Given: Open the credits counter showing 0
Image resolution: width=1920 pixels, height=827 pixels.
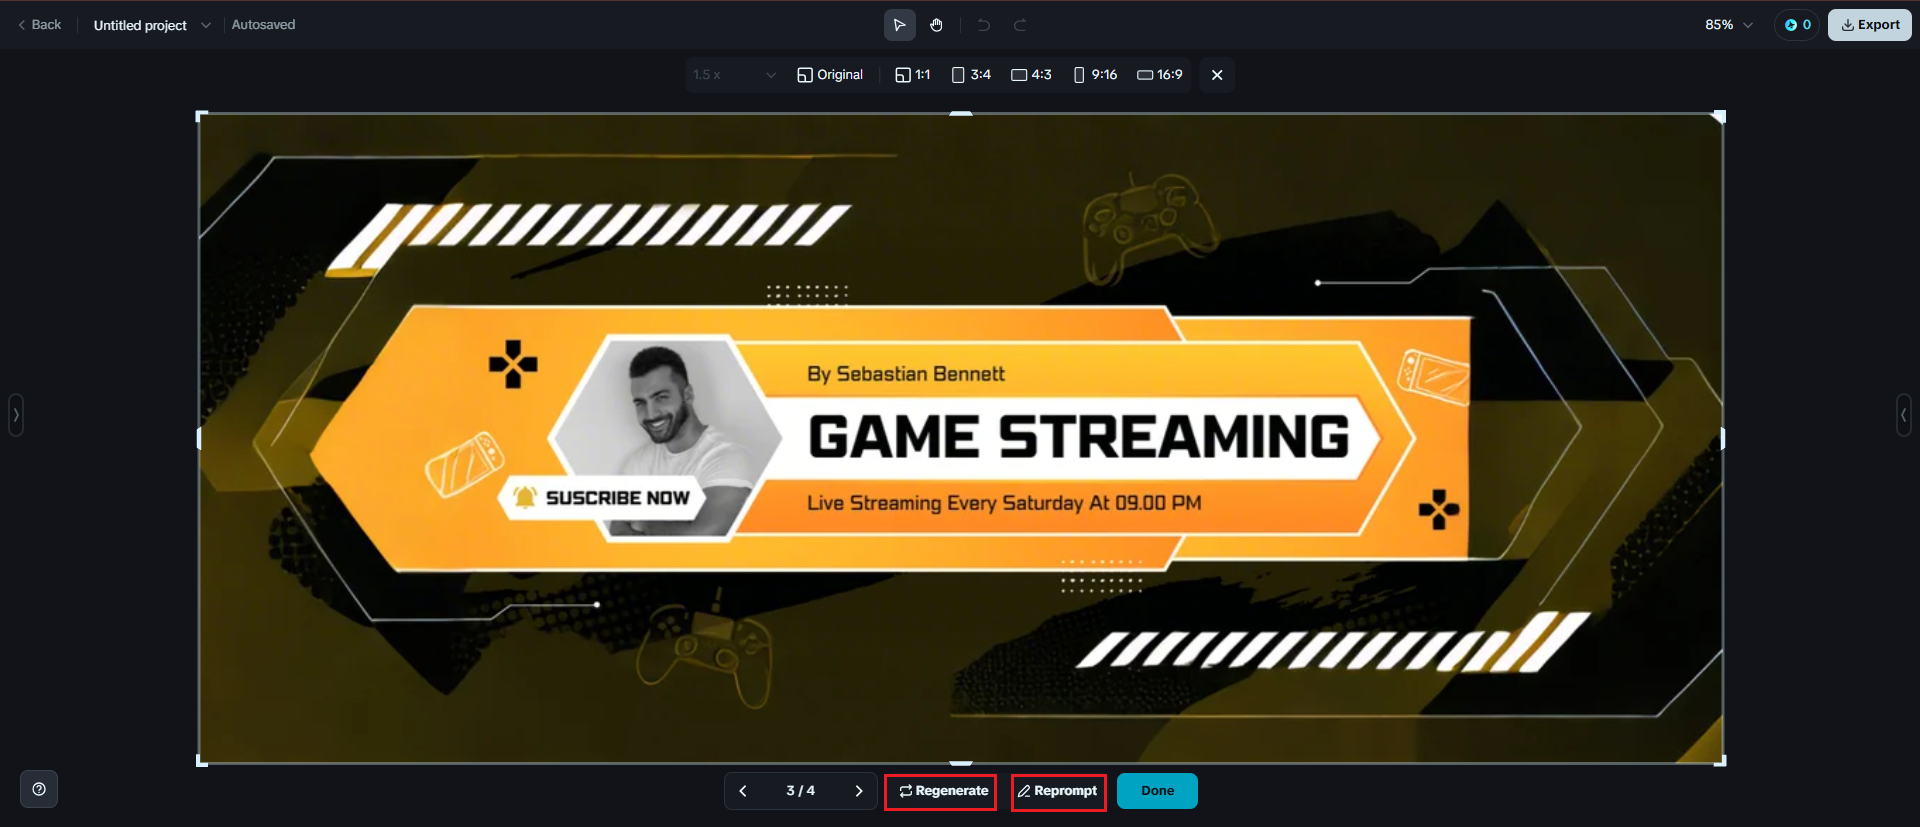Looking at the screenshot, I should click(x=1797, y=25).
